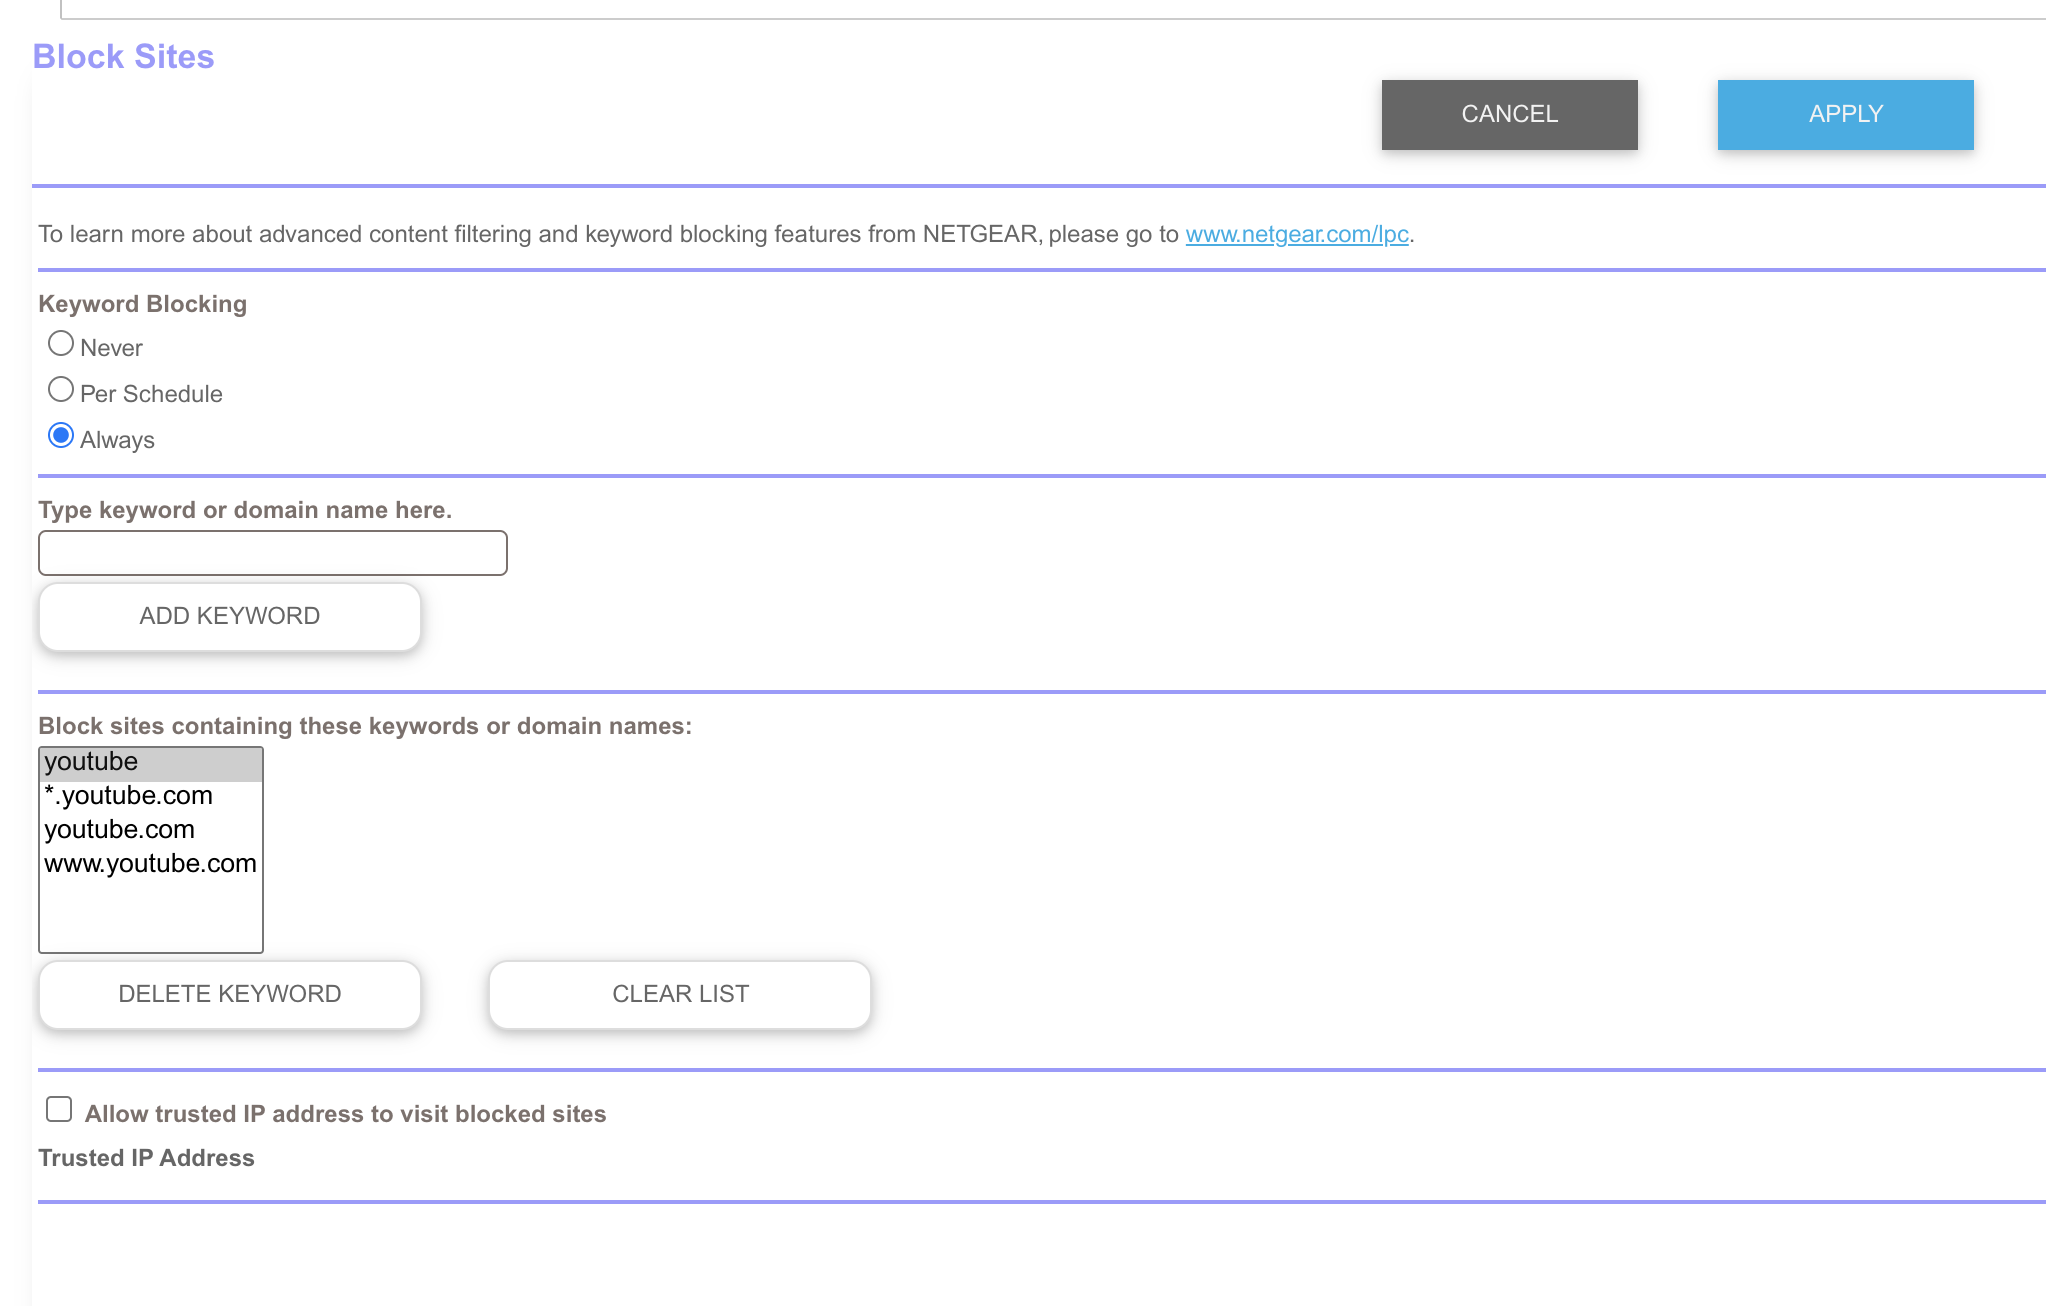This screenshot has height=1306, width=2046.
Task: Enable trusted IP address checkbox
Action: click(x=59, y=1109)
